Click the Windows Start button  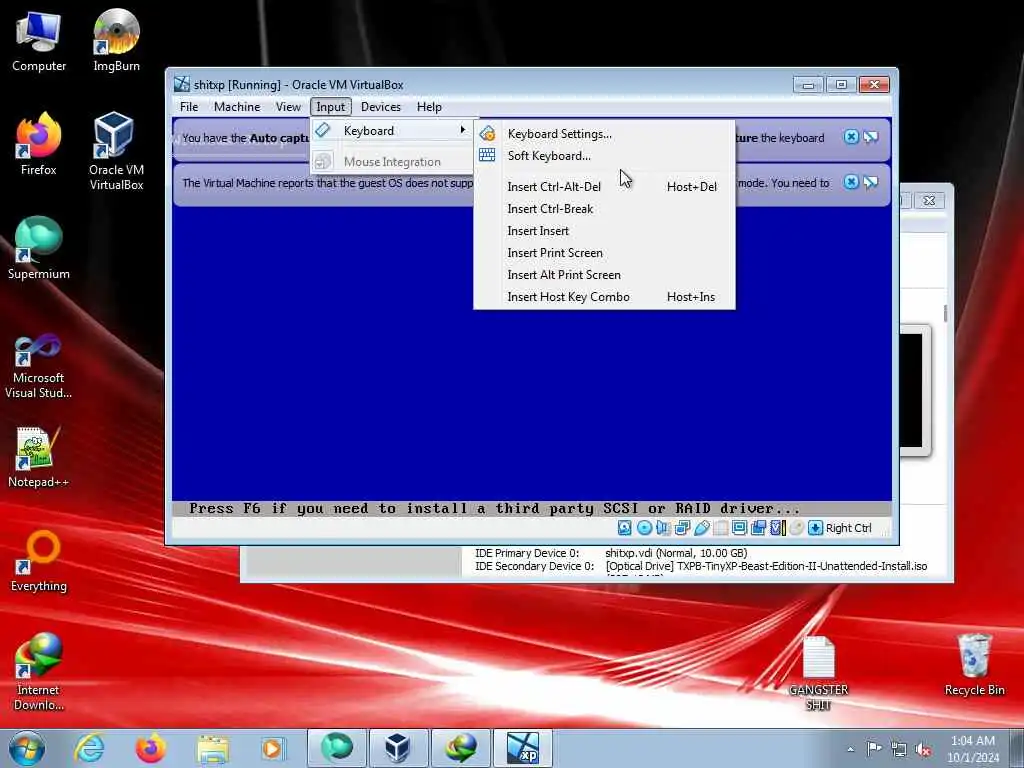27,748
